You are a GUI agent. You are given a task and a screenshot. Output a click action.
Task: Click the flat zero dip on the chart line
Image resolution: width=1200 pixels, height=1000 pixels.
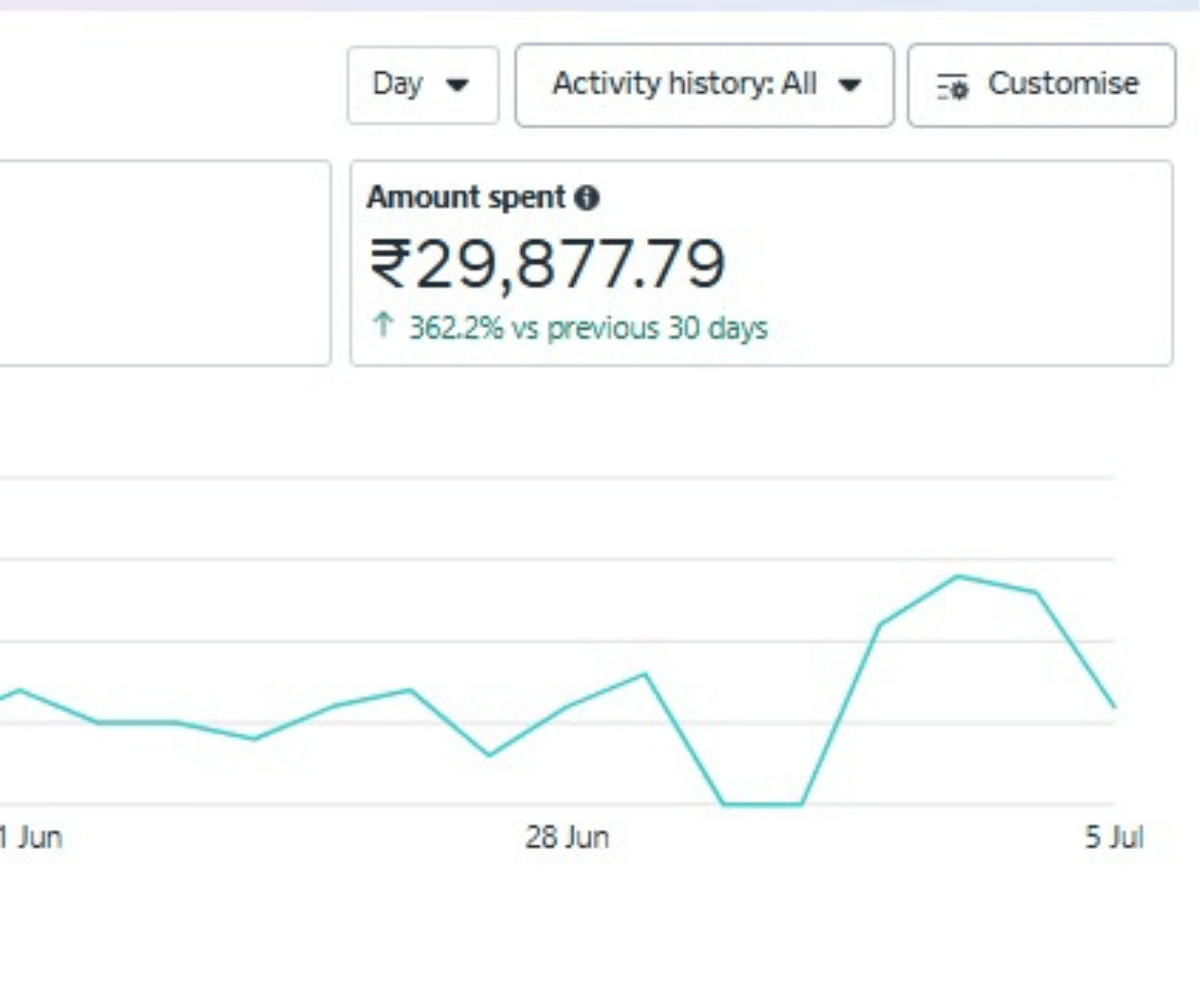(x=762, y=803)
